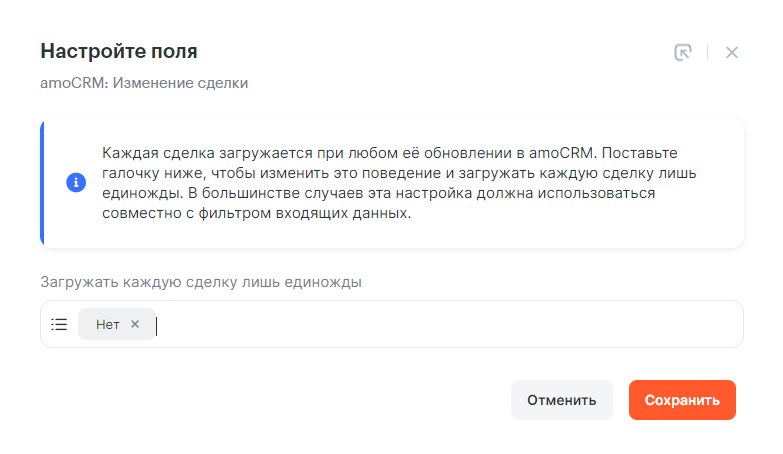Remove the "Нет" chip with its x
Viewport: 783px width, 454px height.
(x=135, y=324)
